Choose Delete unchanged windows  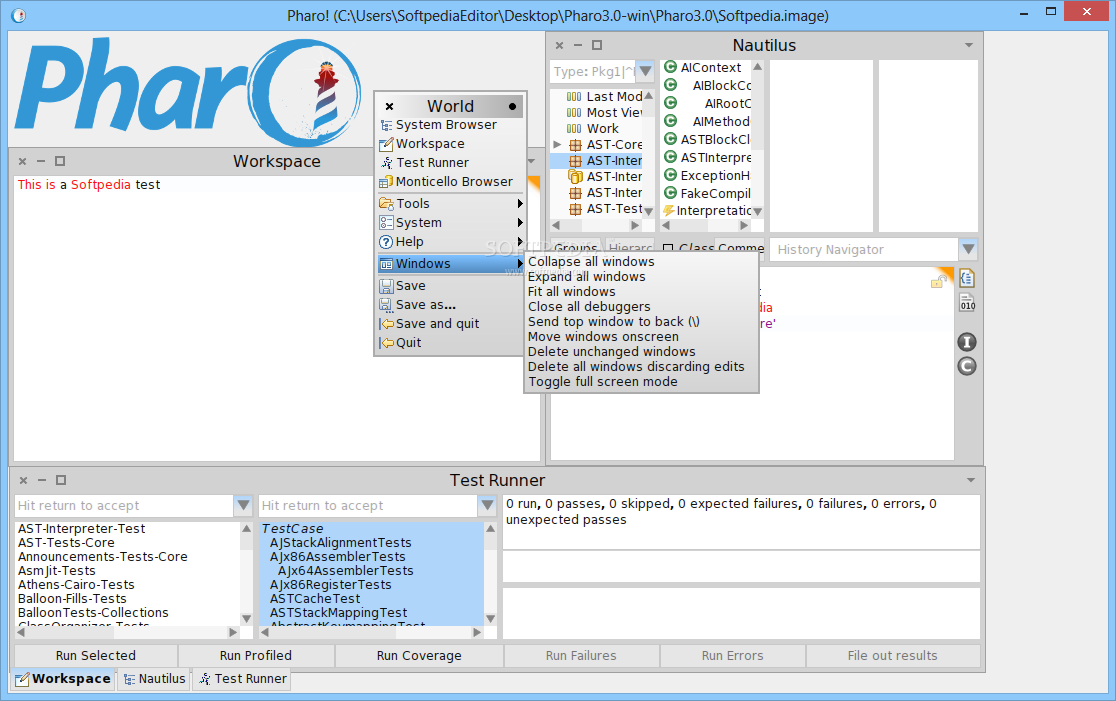pyautogui.click(x=612, y=352)
